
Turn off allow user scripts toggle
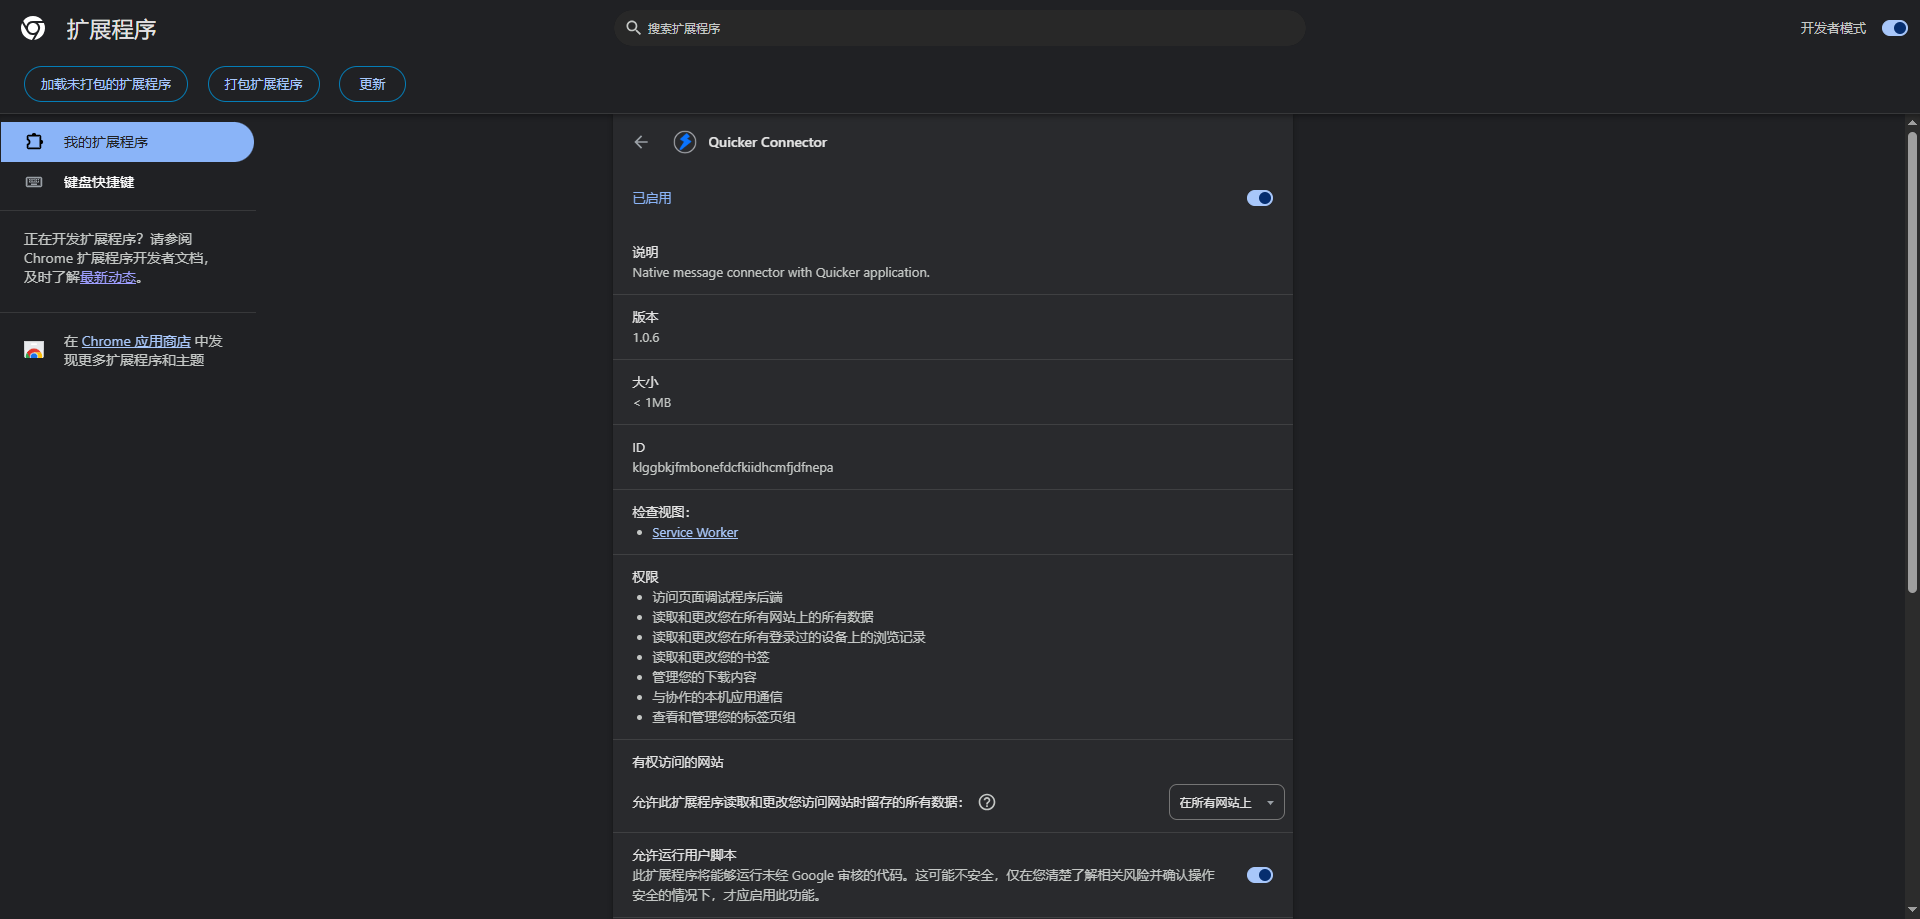click(x=1259, y=875)
